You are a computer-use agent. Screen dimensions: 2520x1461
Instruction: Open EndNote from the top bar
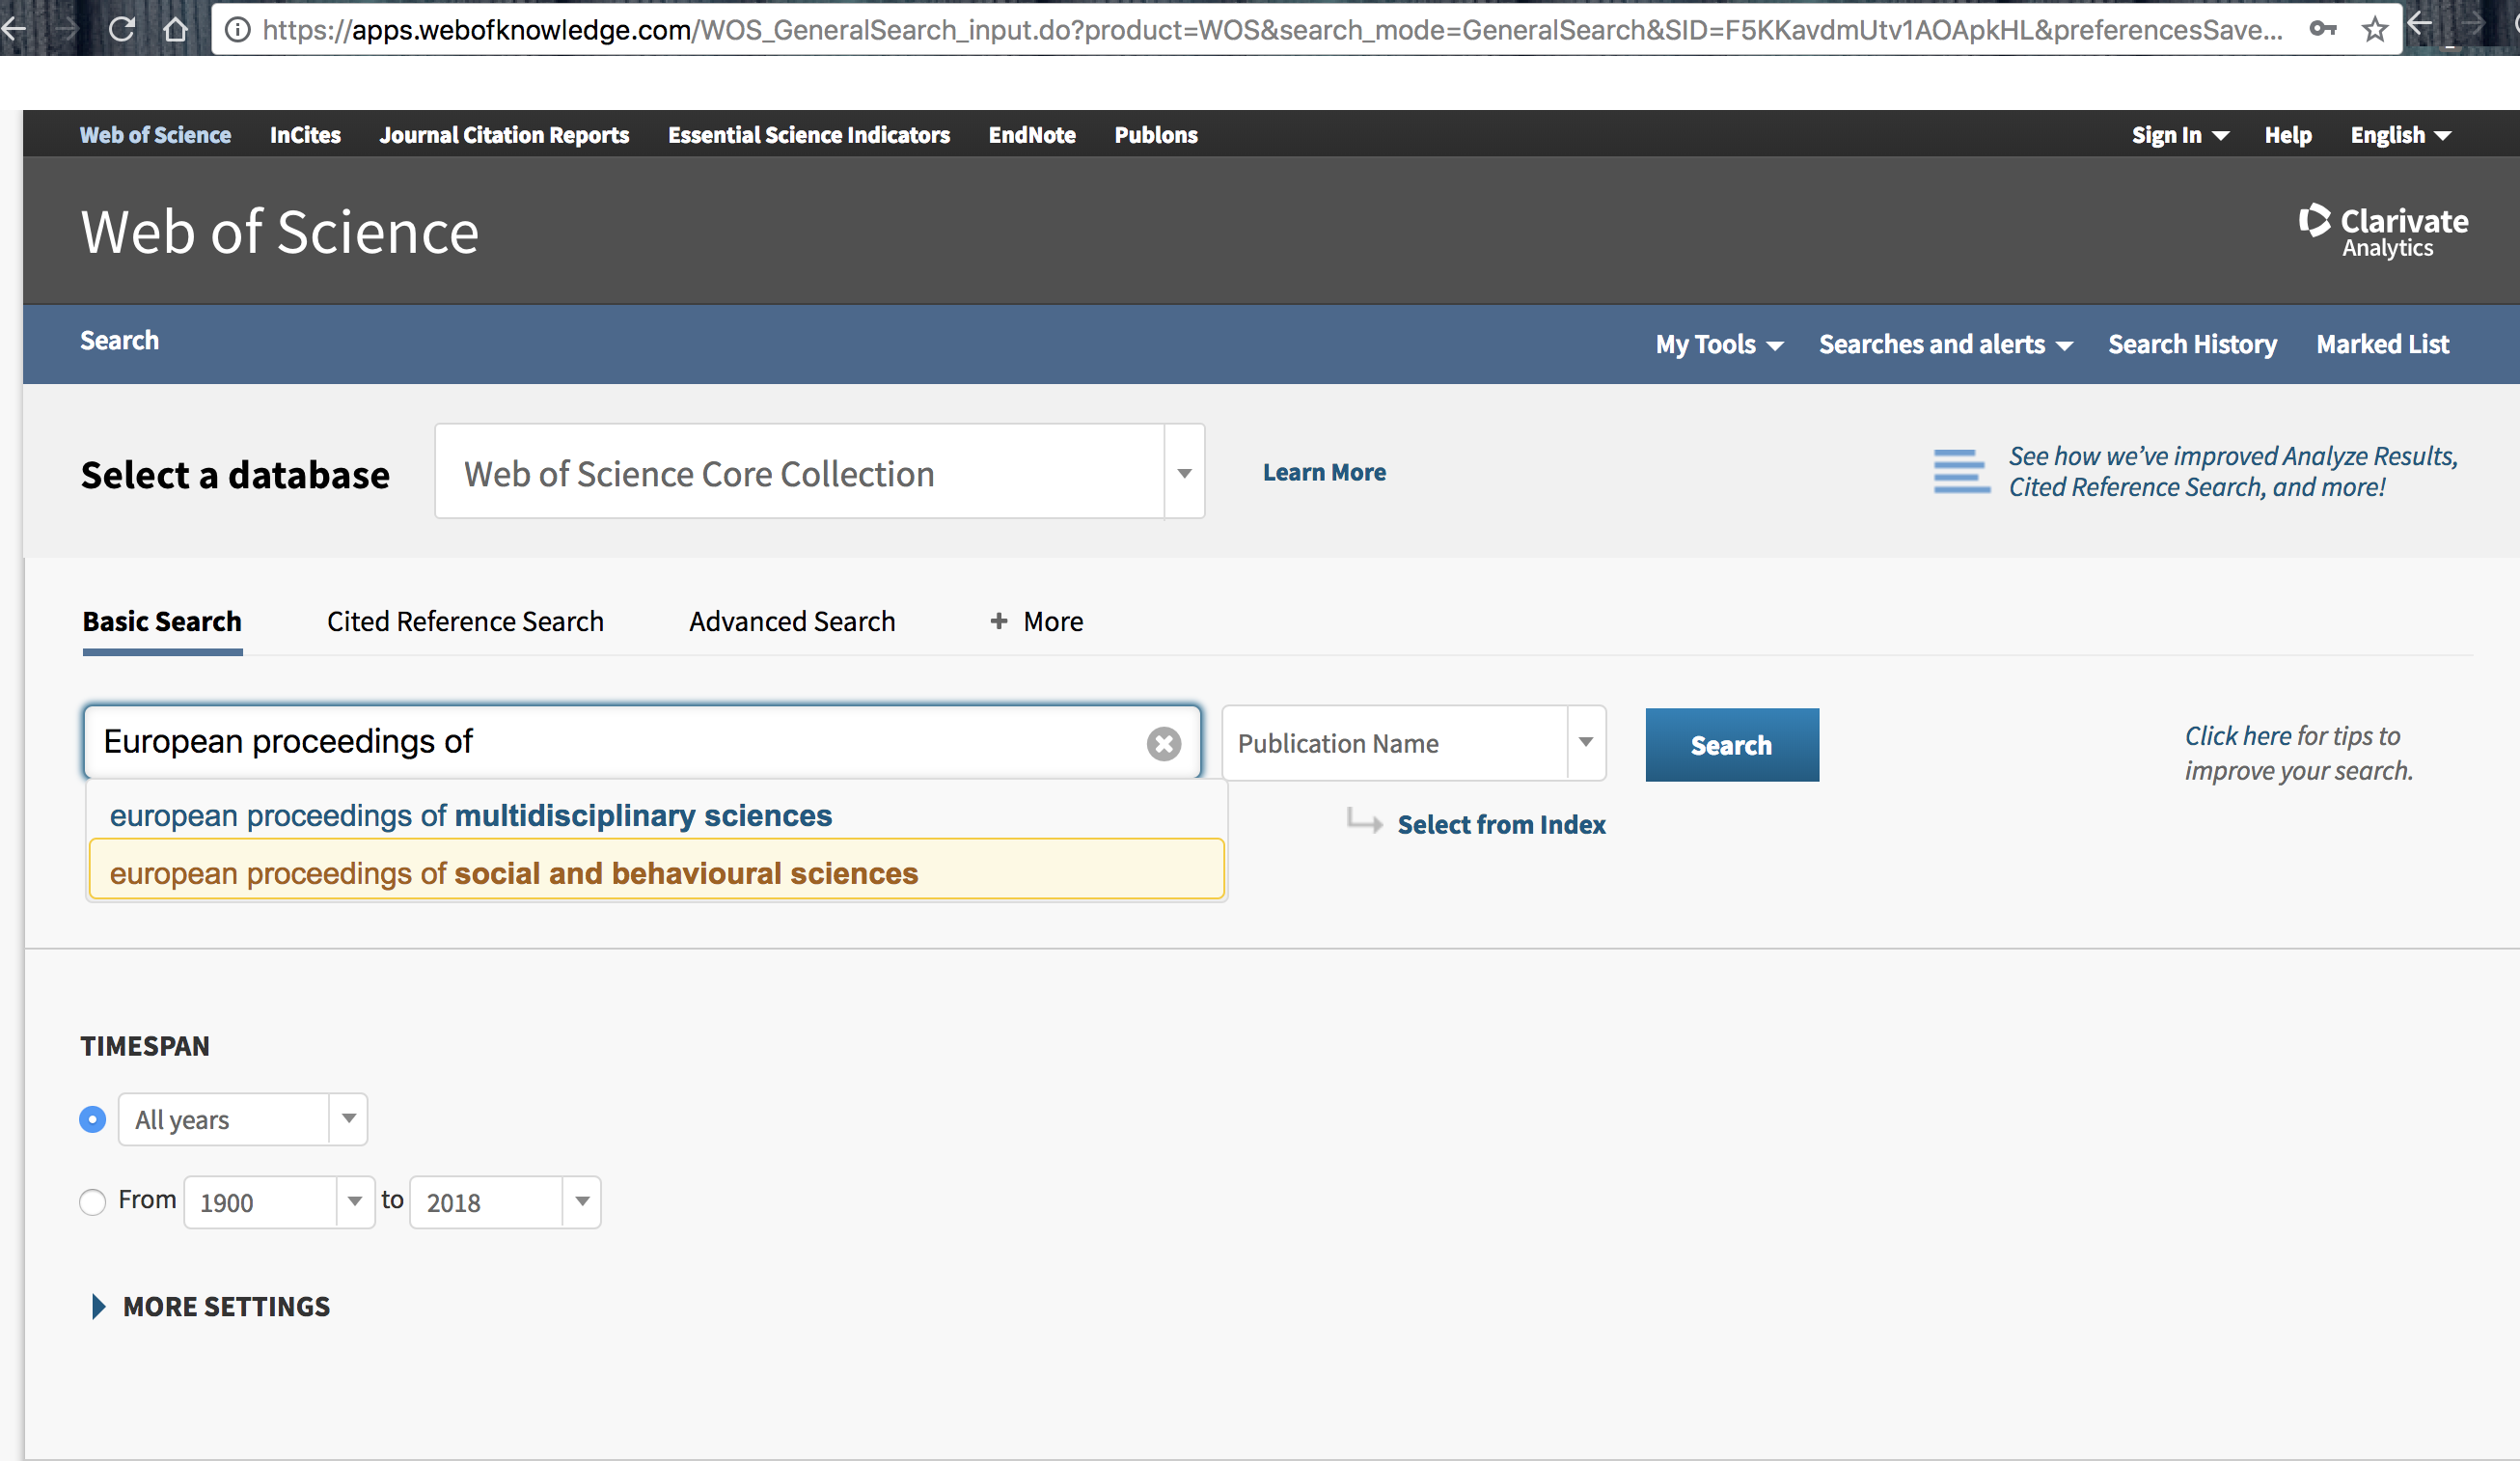pos(1032,135)
